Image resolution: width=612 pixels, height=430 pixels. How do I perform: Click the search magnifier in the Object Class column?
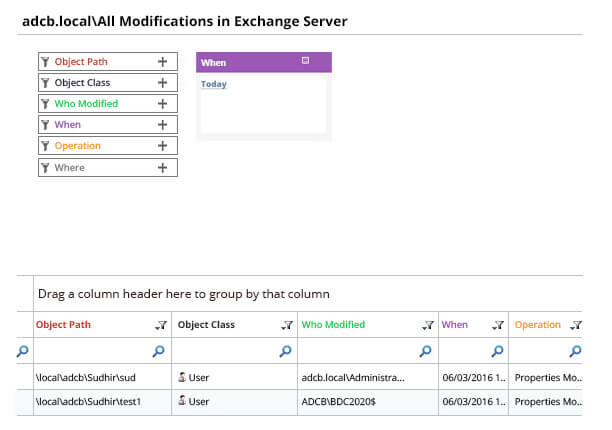tap(286, 351)
